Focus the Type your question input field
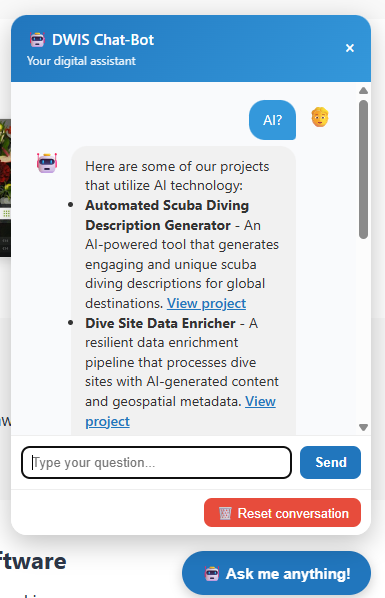The width and height of the screenshot is (385, 598). point(156,463)
